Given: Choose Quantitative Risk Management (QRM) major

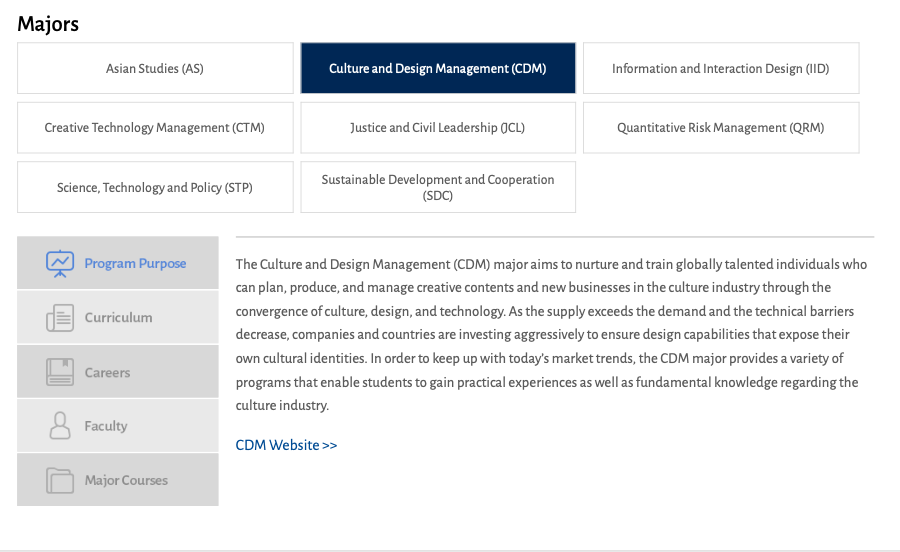Looking at the screenshot, I should coord(720,128).
